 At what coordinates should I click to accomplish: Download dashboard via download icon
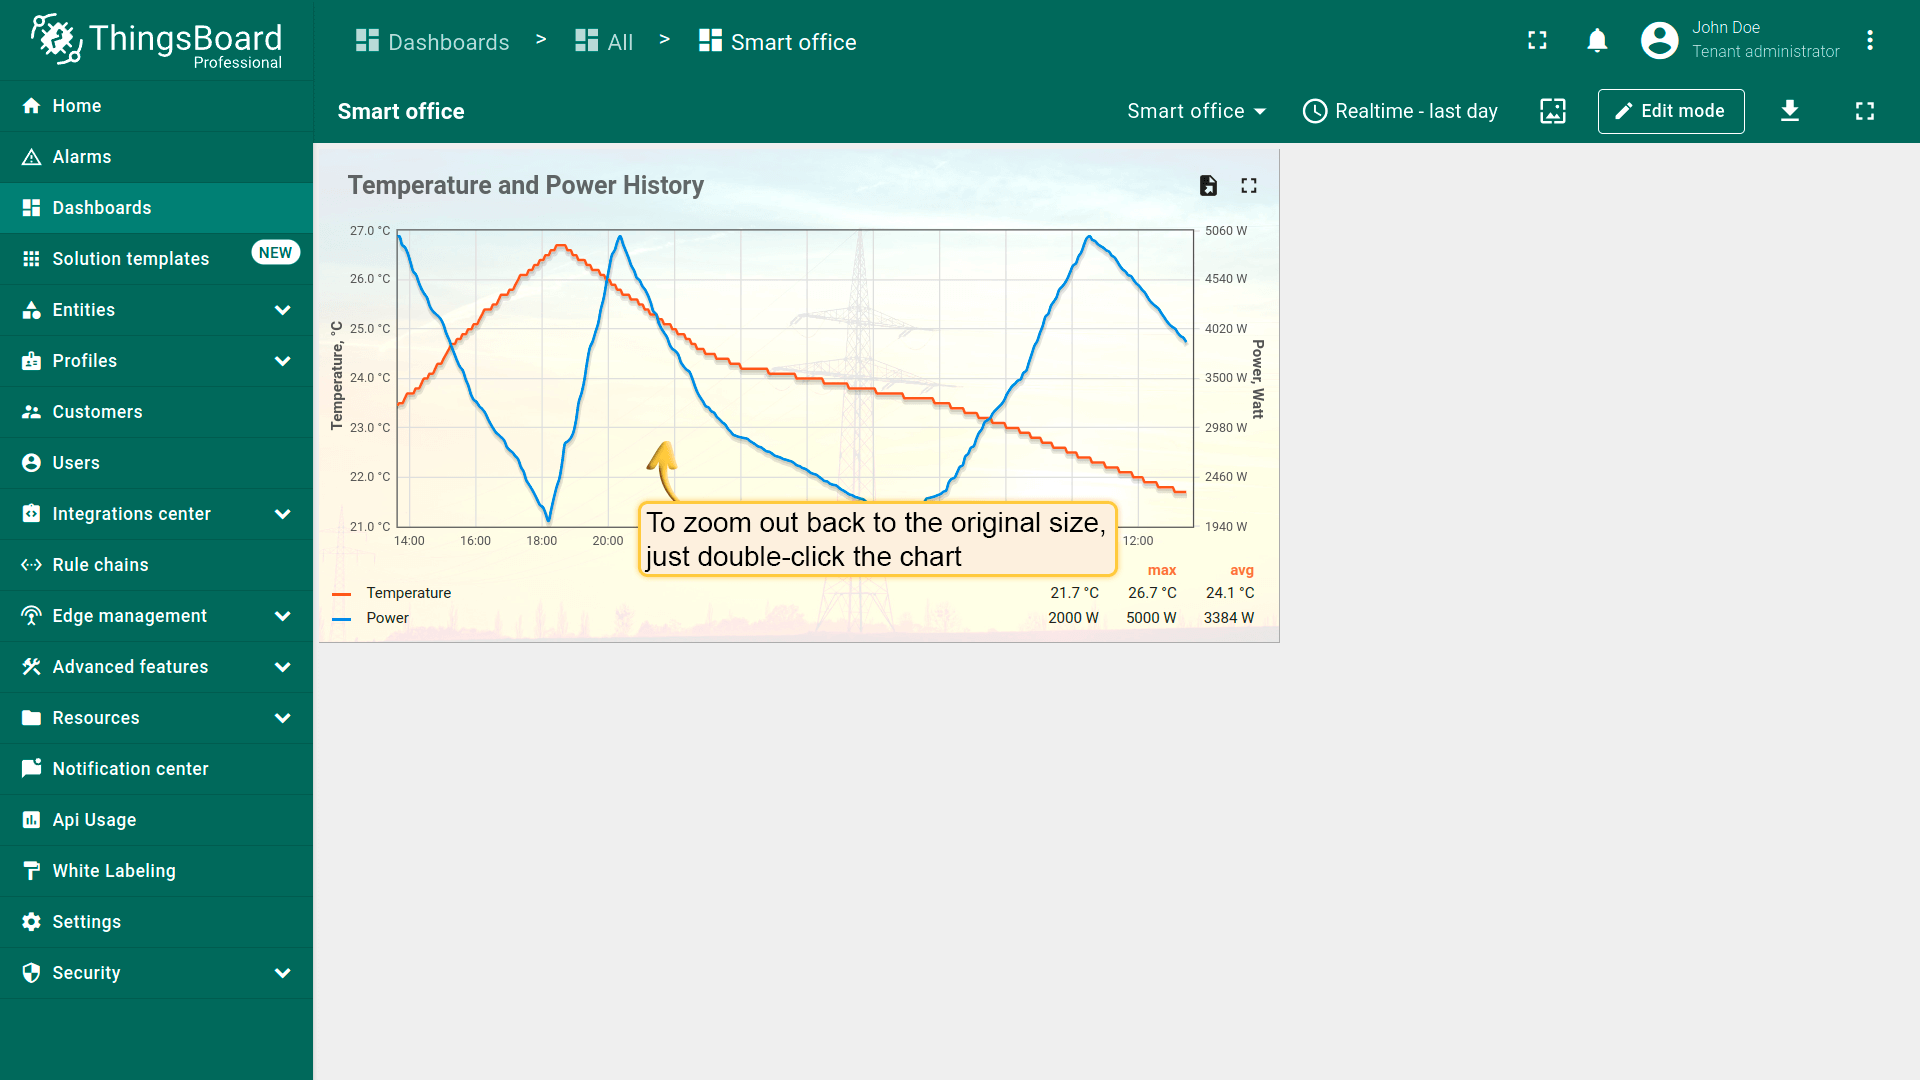click(x=1790, y=111)
